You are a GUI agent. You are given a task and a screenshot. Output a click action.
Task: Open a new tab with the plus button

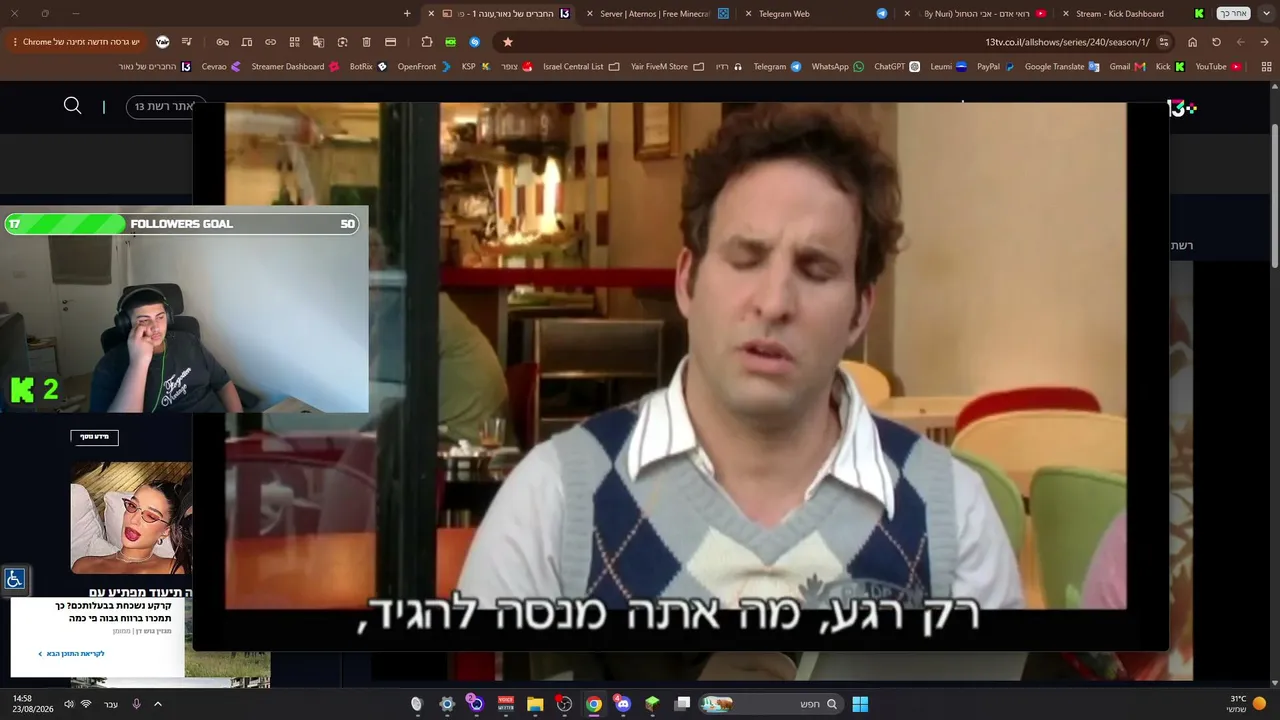coord(407,14)
